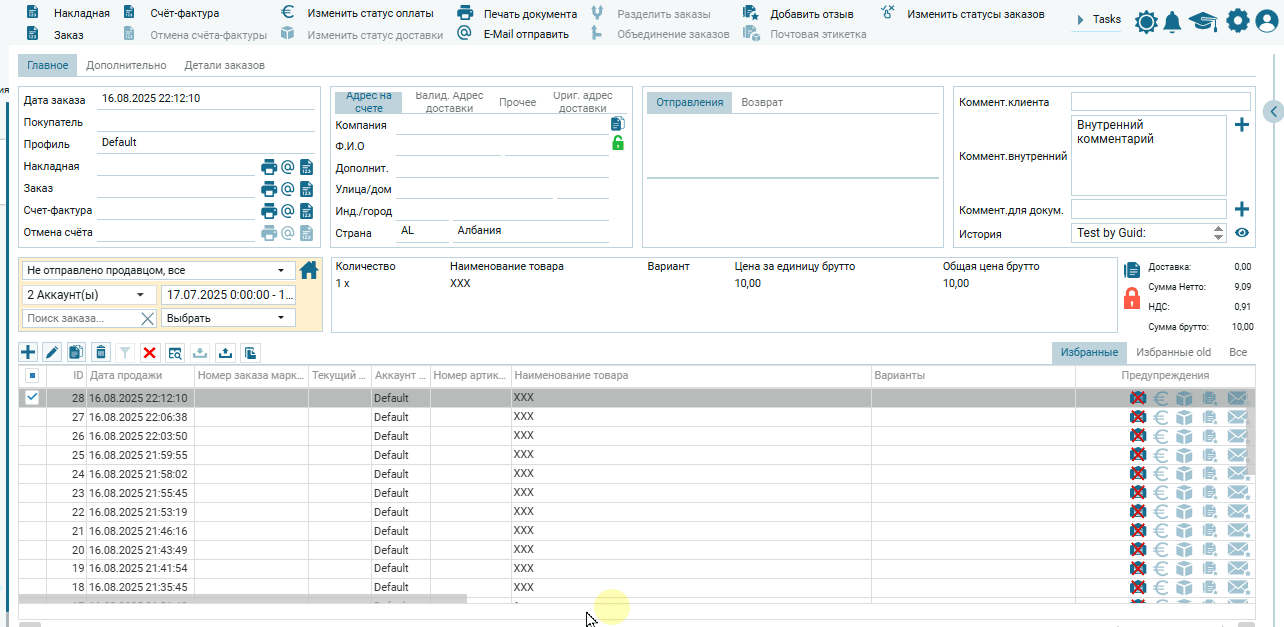Toggle the select-all checkbox in grid header
1284x627 pixels.
point(32,376)
